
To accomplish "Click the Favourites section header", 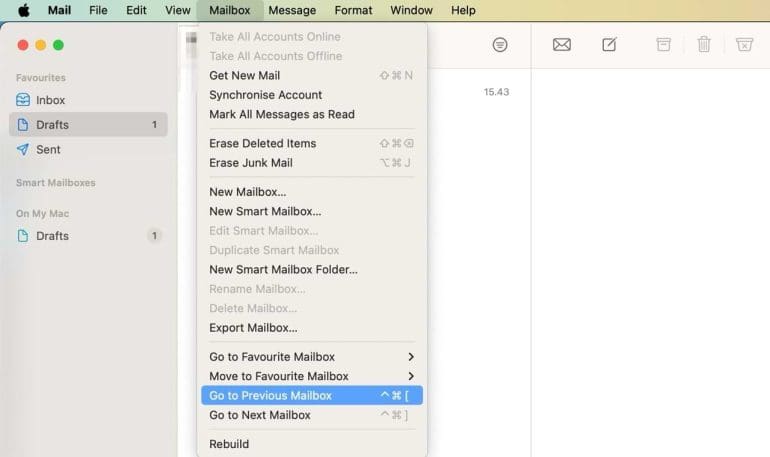I will (41, 78).
